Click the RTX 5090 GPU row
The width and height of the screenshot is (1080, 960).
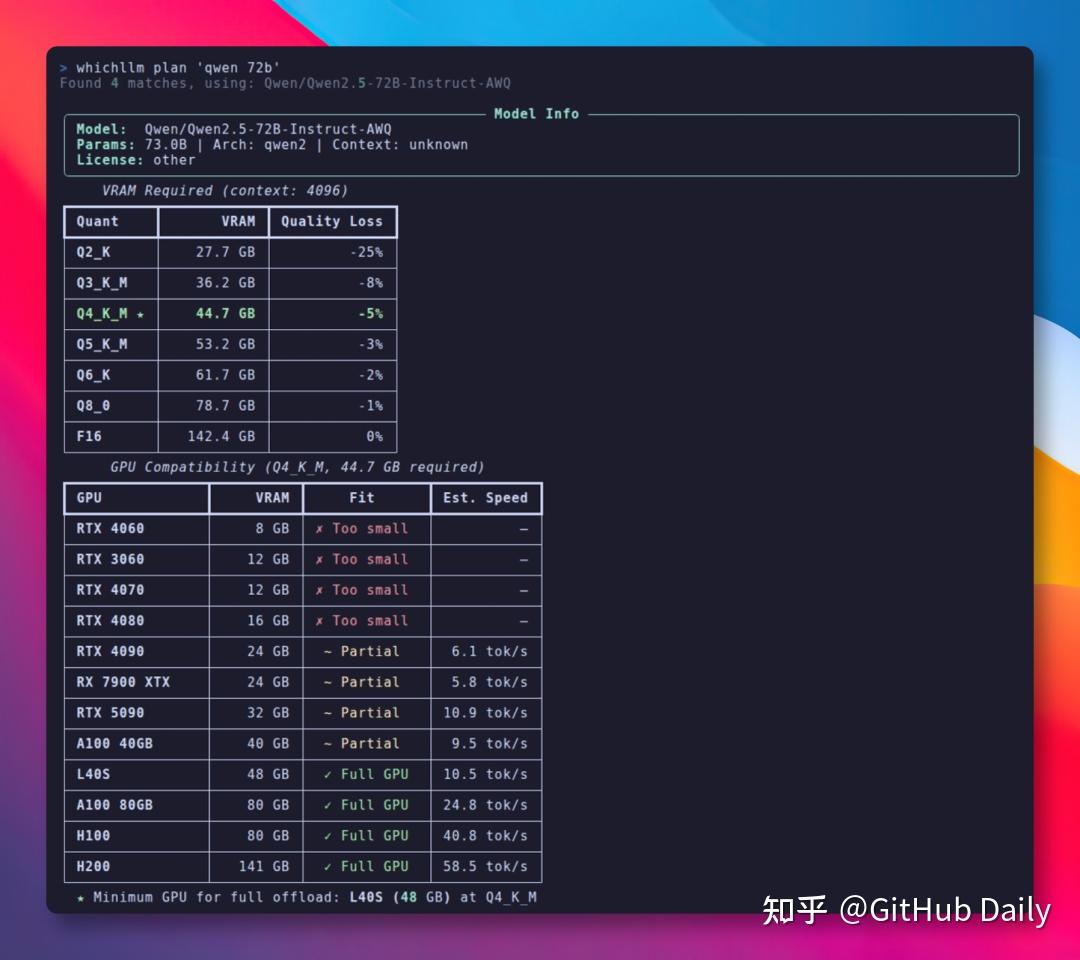click(303, 713)
